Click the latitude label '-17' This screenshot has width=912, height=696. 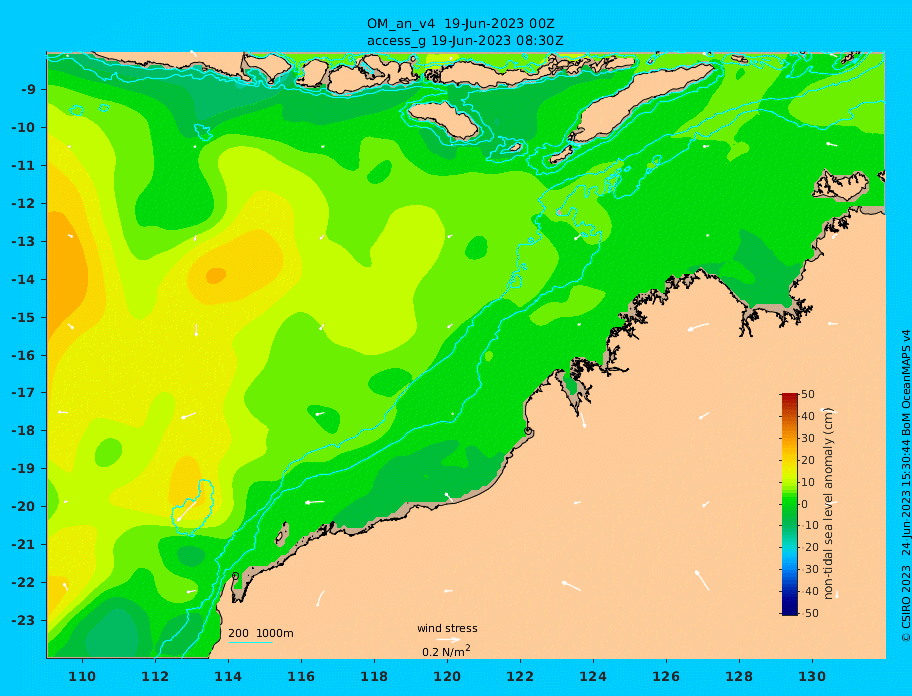tap(24, 392)
